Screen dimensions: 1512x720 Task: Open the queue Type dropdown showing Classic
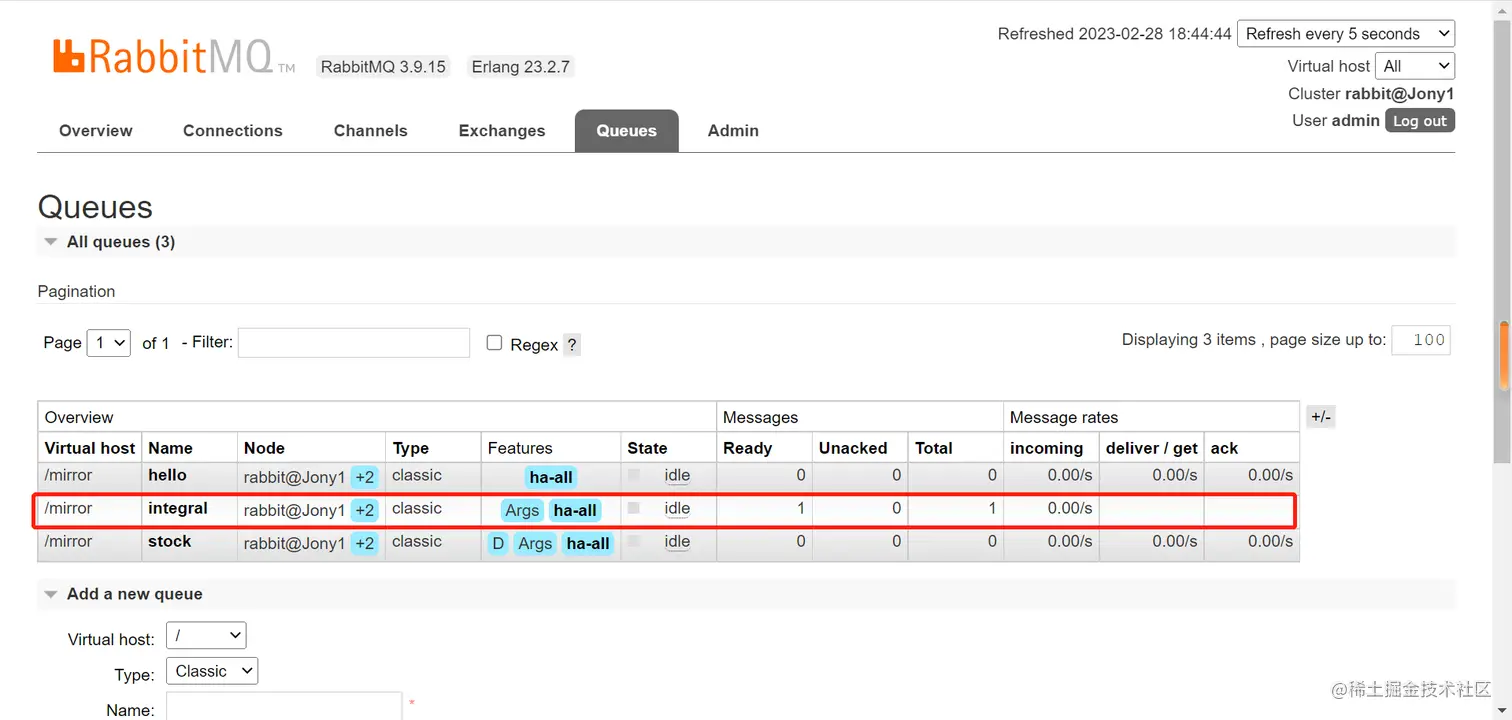tap(212, 671)
